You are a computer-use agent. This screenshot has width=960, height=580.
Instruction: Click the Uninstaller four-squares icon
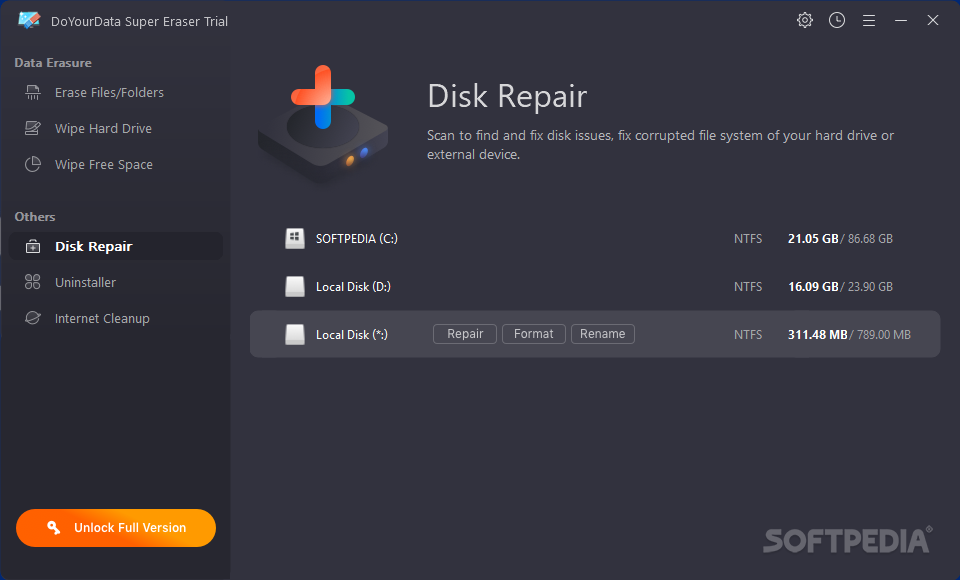32,282
